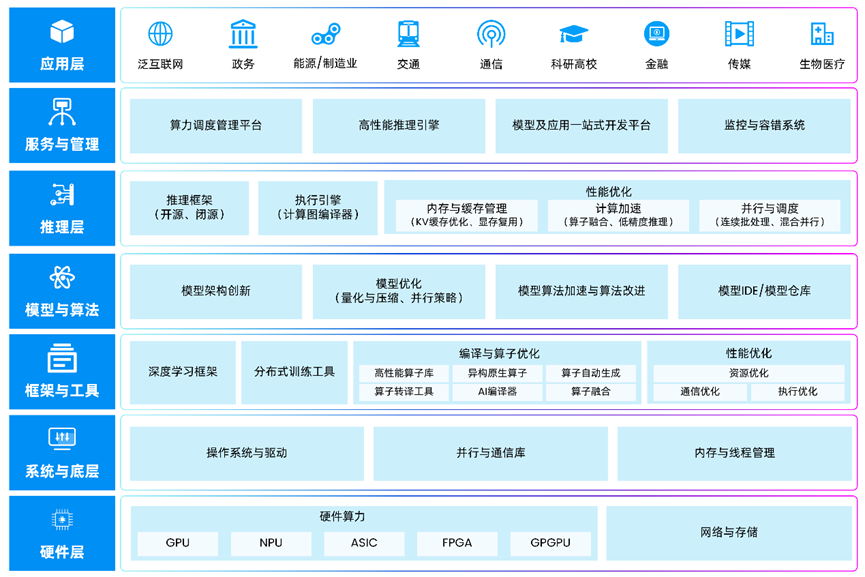Image resolution: width=865 pixels, height=577 pixels.
Task: Click the signal broadcast icon above 通信
Action: 491,34
